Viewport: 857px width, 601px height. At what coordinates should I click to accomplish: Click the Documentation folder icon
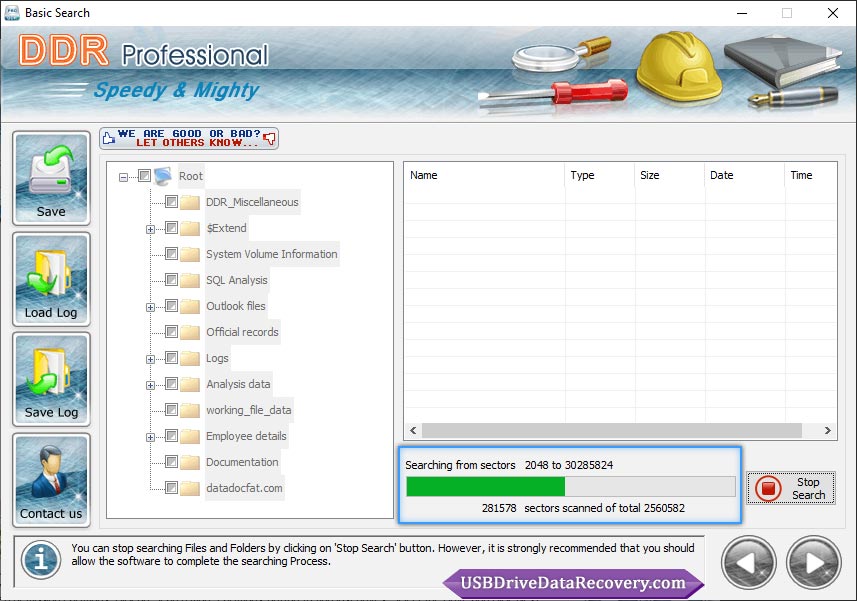tap(190, 462)
